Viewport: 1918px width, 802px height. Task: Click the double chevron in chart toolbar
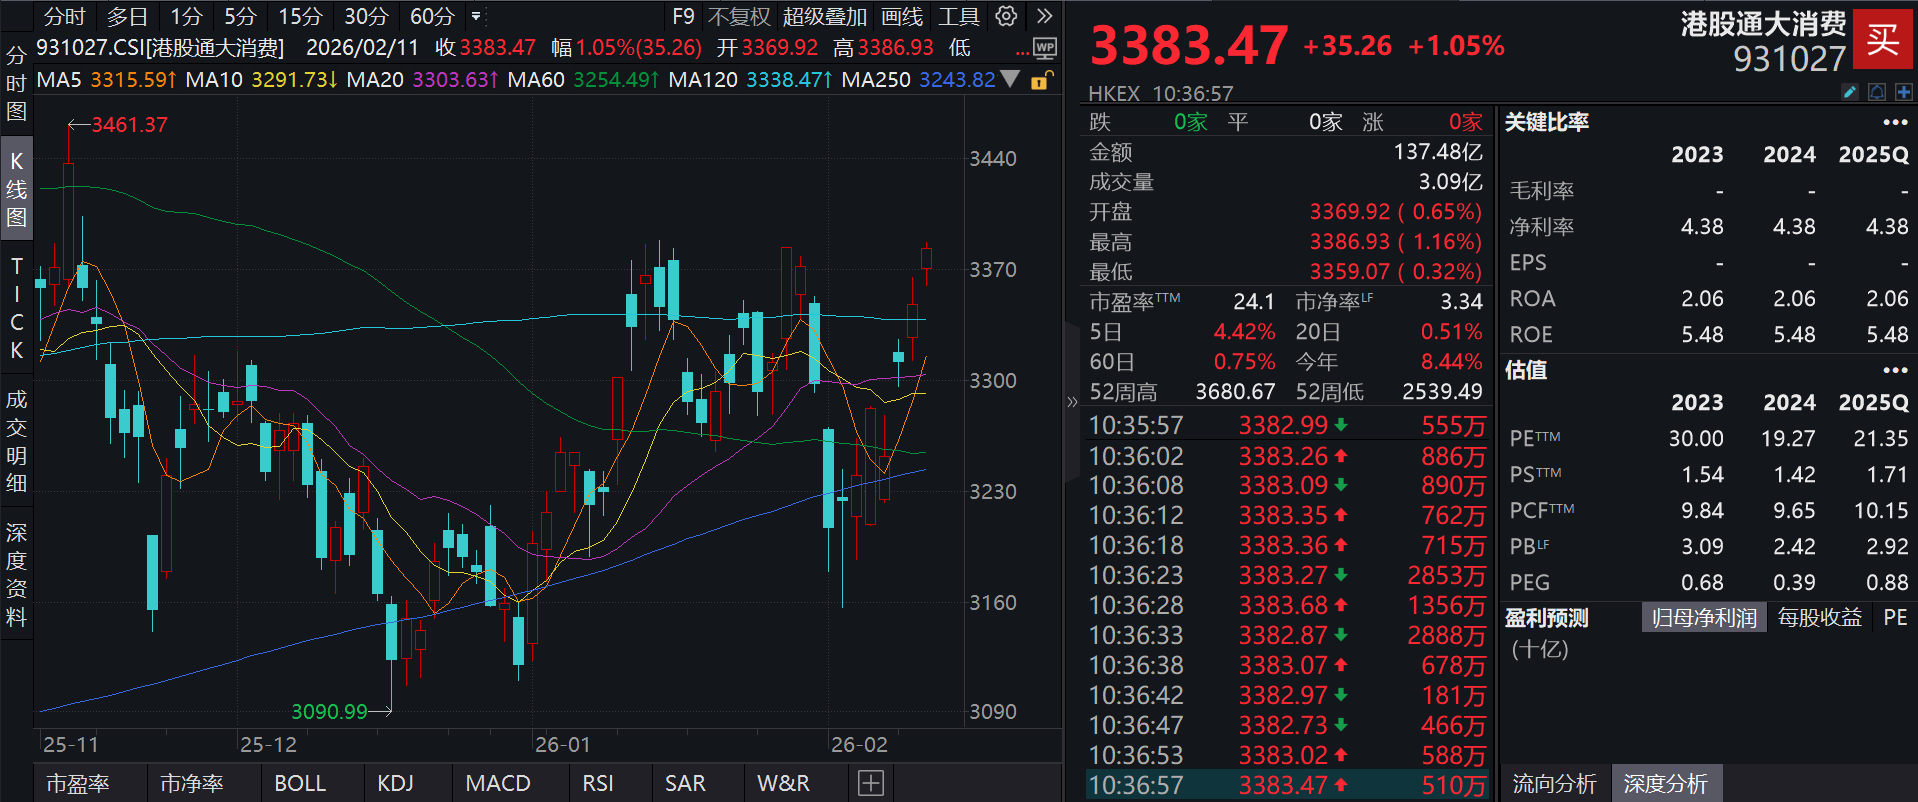click(x=1044, y=16)
